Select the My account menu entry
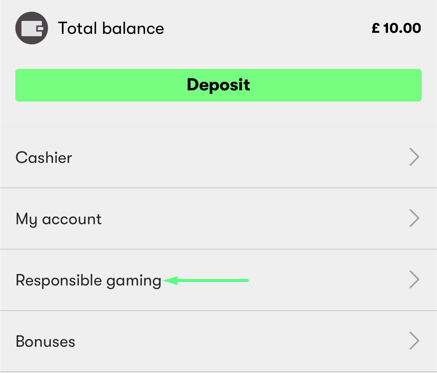Screen dimensions: 437x373 click(x=218, y=219)
